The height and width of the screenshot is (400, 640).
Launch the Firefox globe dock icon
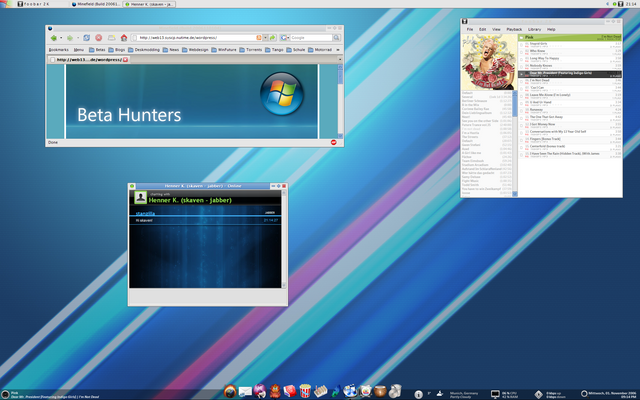pyautogui.click(x=230, y=391)
